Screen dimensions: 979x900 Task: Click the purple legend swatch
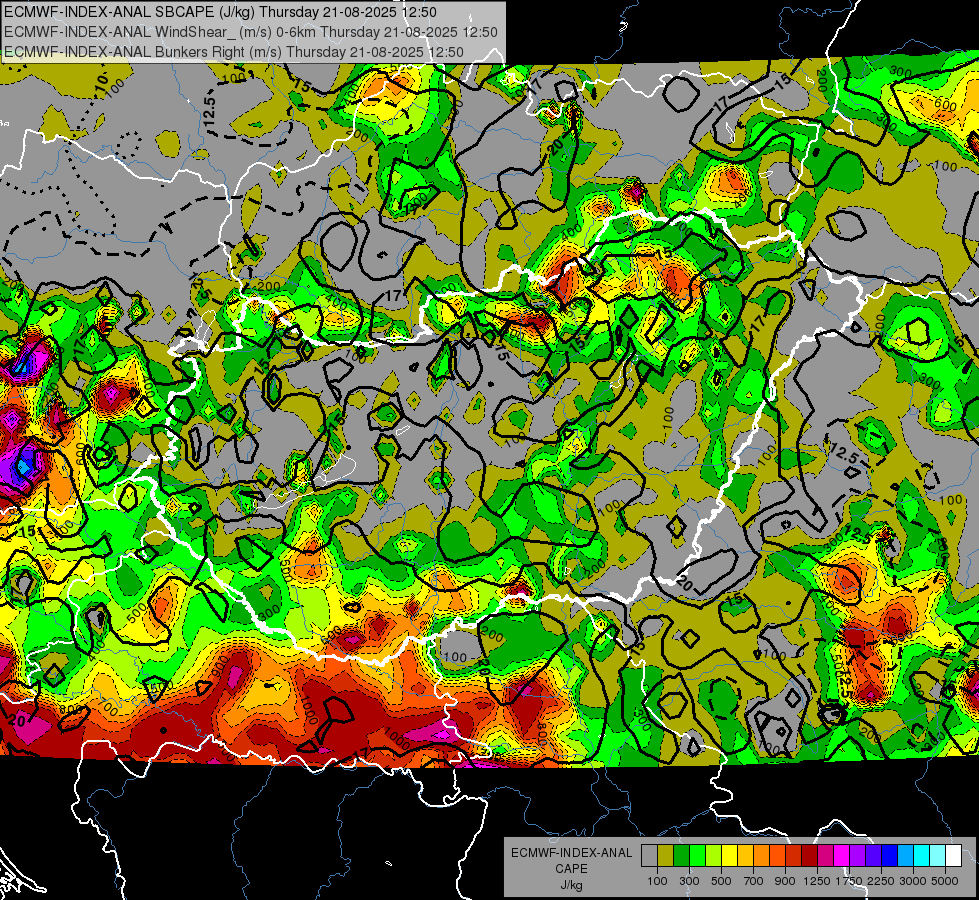click(x=857, y=856)
